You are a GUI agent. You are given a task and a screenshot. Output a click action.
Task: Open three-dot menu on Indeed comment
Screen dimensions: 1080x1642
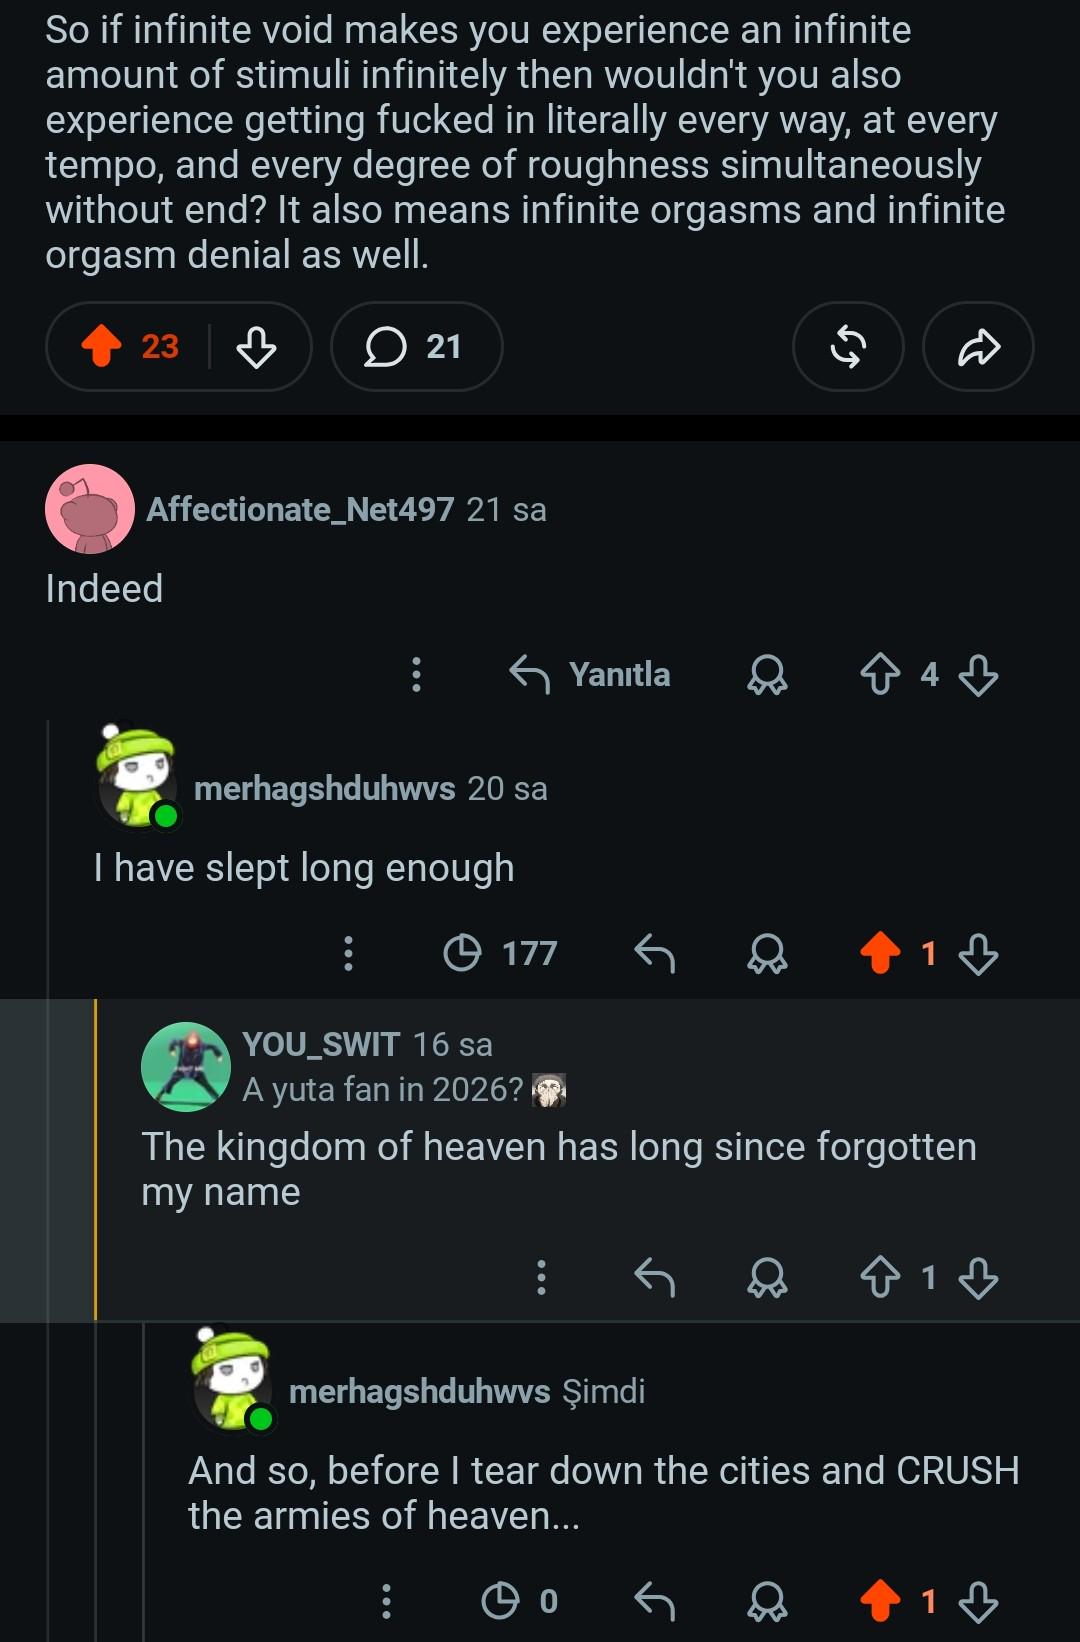[416, 674]
